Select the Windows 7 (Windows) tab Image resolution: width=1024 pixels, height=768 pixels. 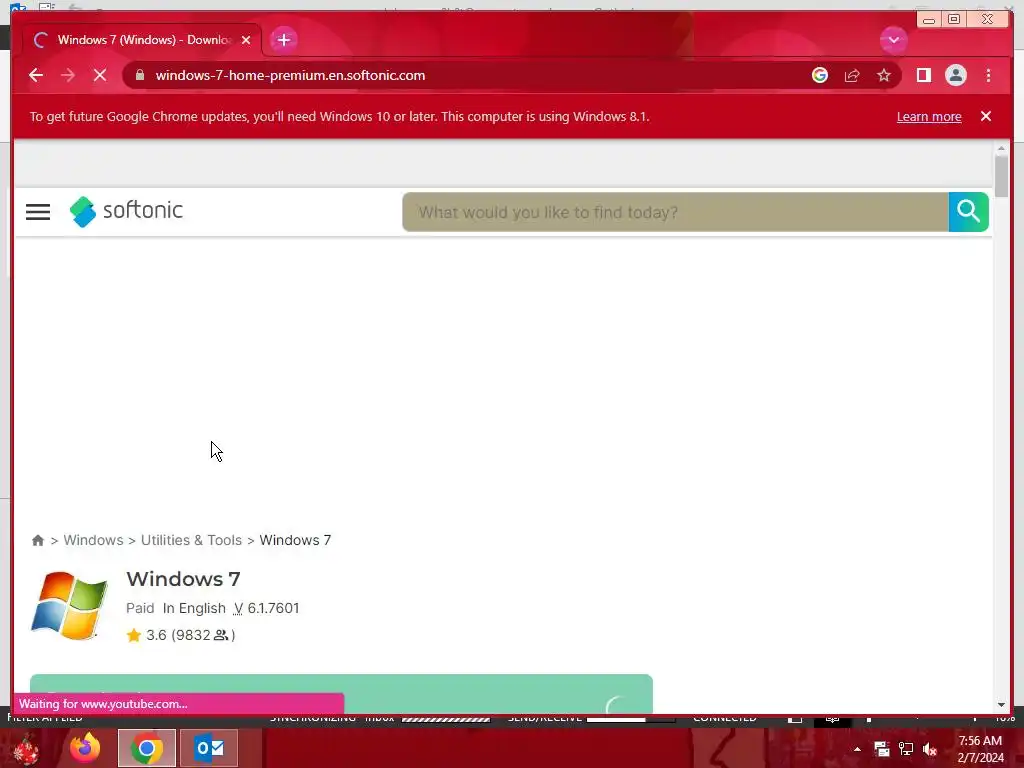[x=142, y=40]
